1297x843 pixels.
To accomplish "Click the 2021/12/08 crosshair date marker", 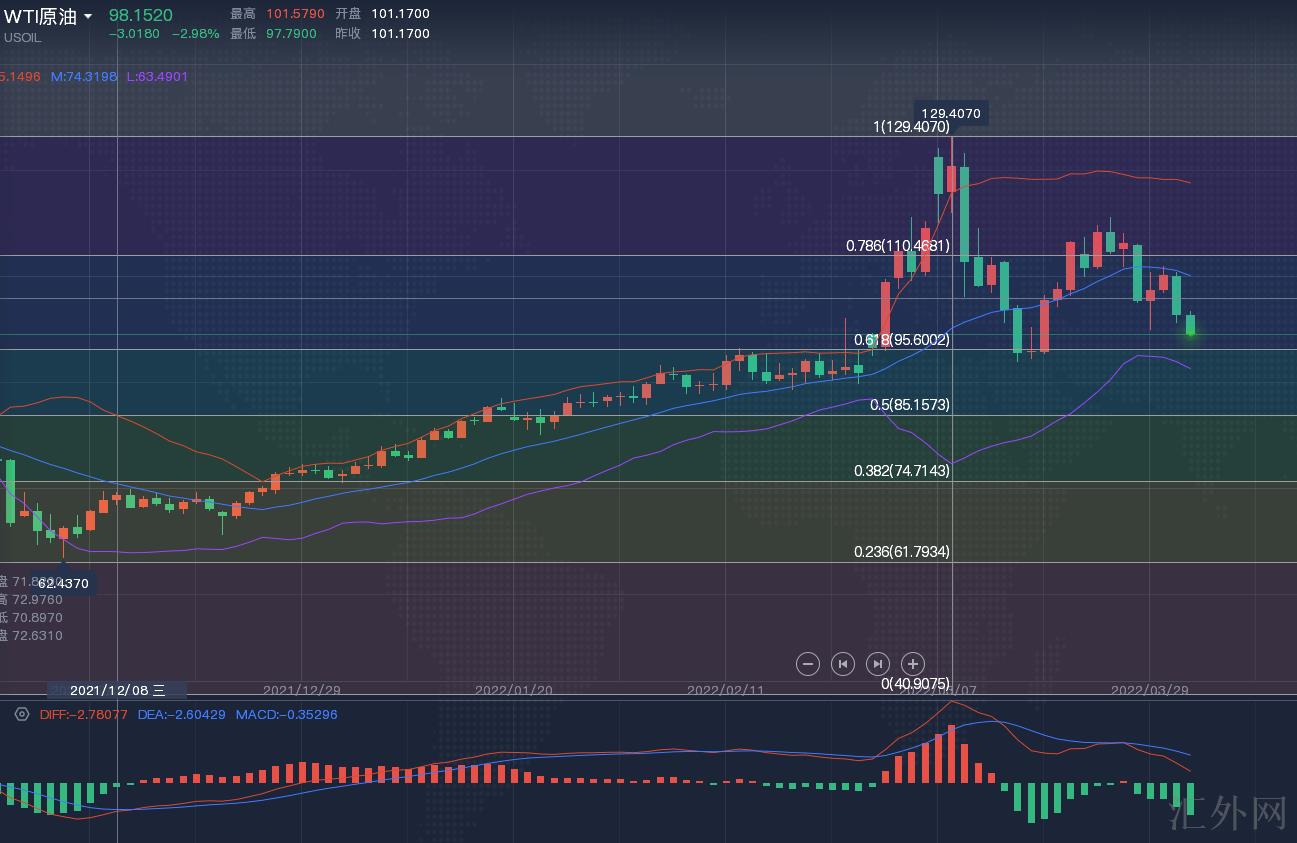I will pos(117,690).
